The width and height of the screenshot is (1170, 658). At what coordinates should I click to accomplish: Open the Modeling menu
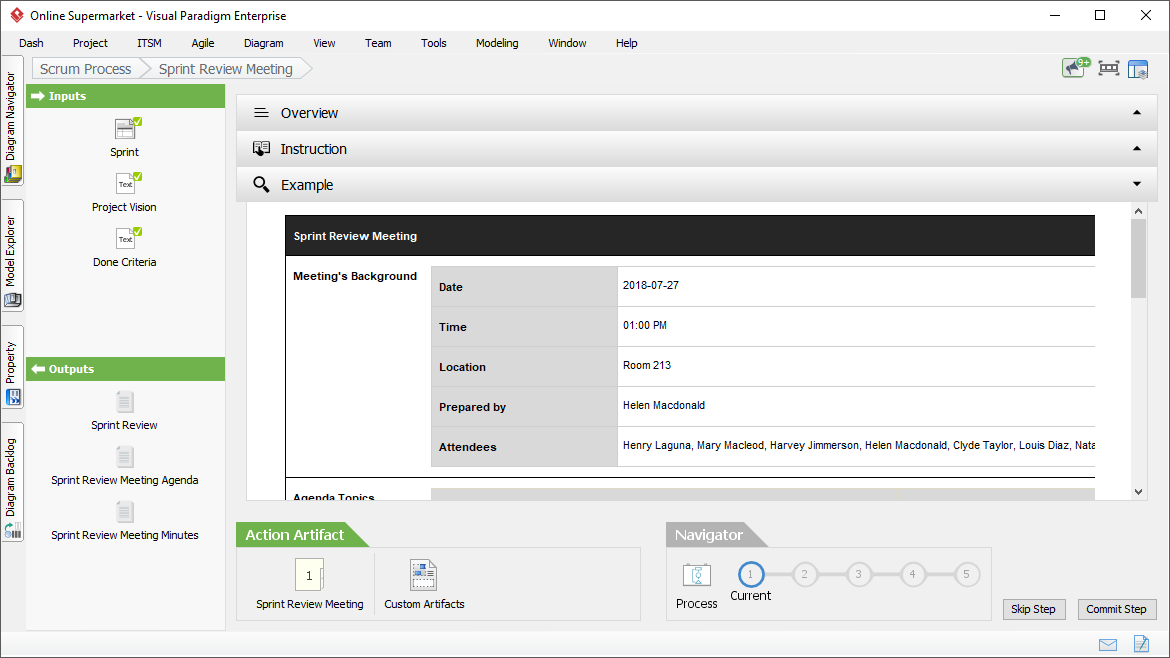(x=497, y=43)
